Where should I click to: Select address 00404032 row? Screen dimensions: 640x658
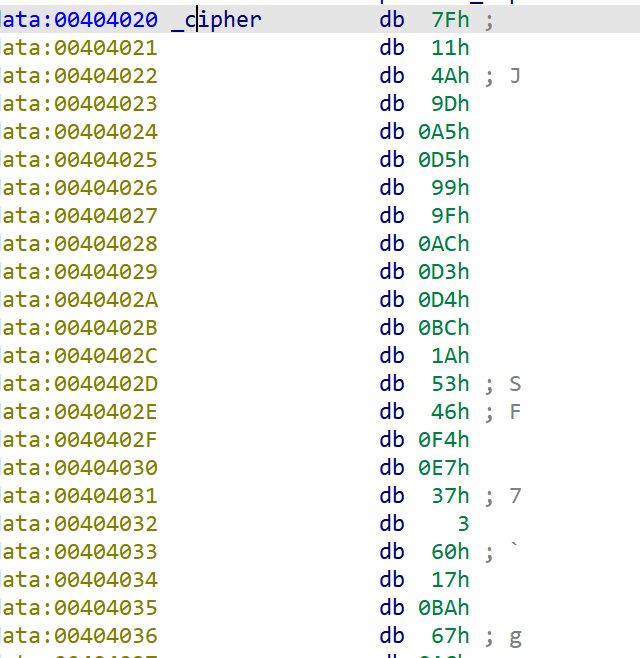(80, 524)
